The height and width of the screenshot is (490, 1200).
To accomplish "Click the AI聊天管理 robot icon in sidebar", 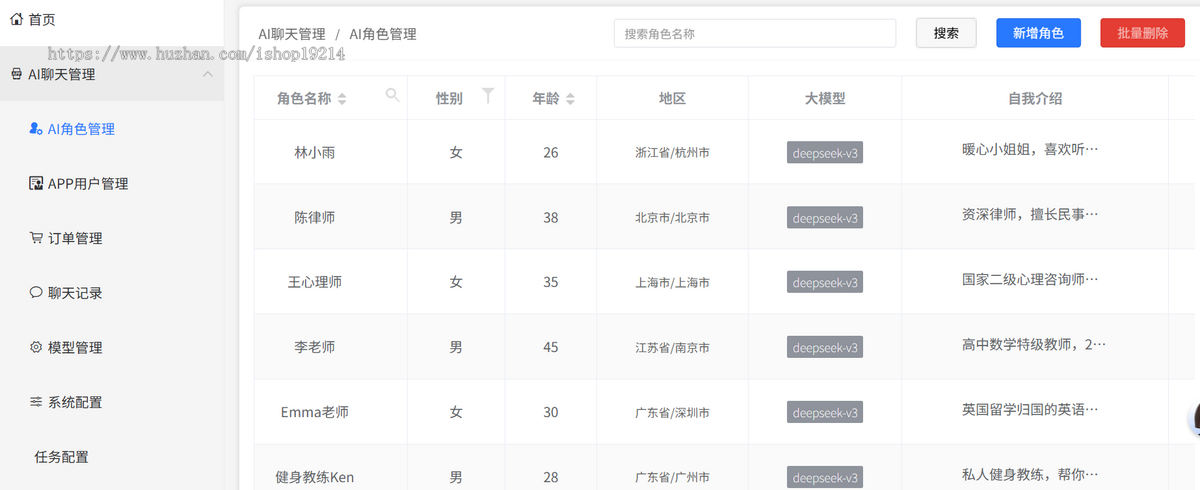I will 17,74.
